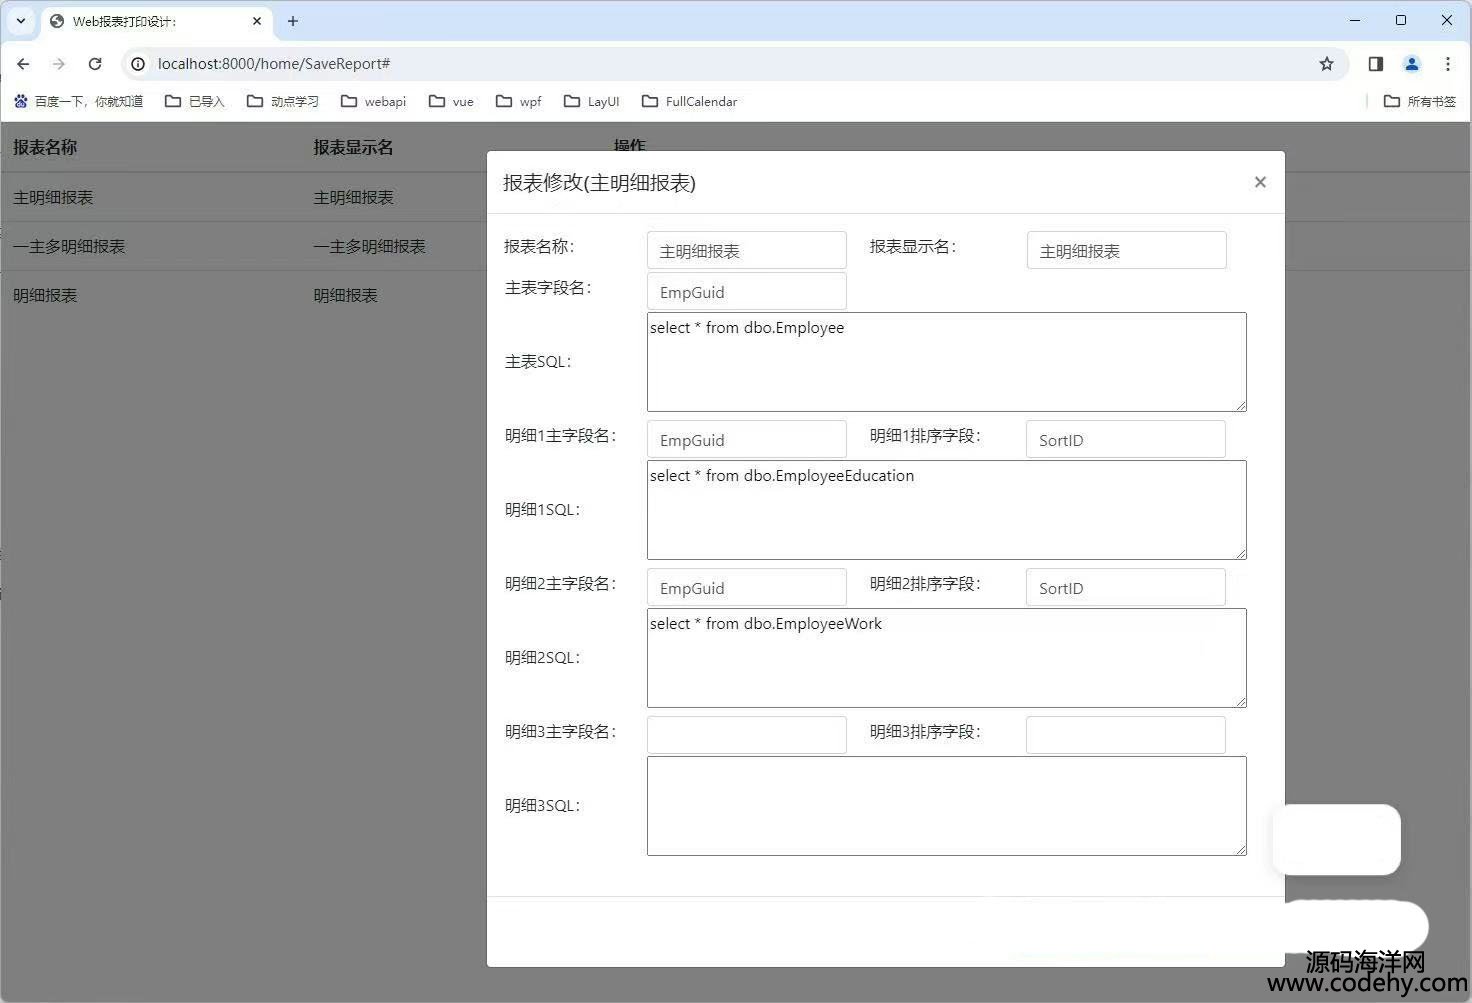The width and height of the screenshot is (1472, 1003).
Task: Close the Web报表打印设计 tab
Action: (257, 21)
